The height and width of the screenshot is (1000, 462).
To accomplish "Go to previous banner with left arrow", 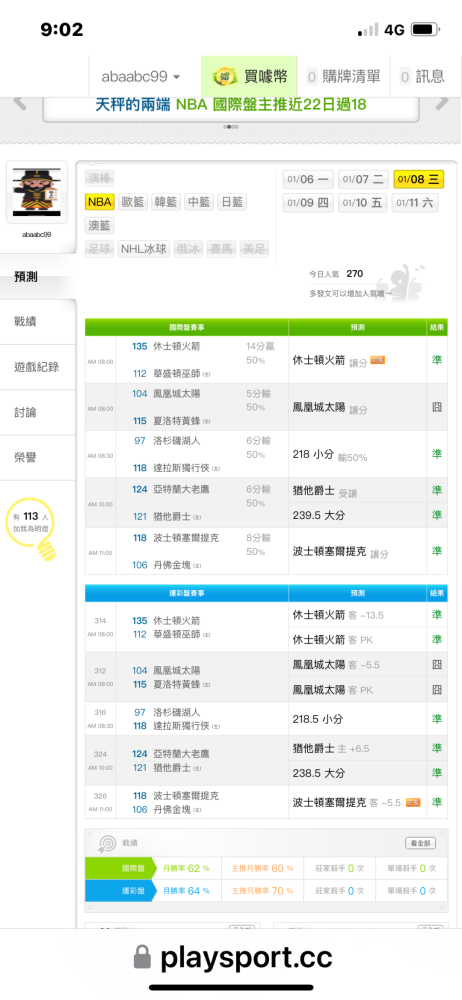I will 20,102.
